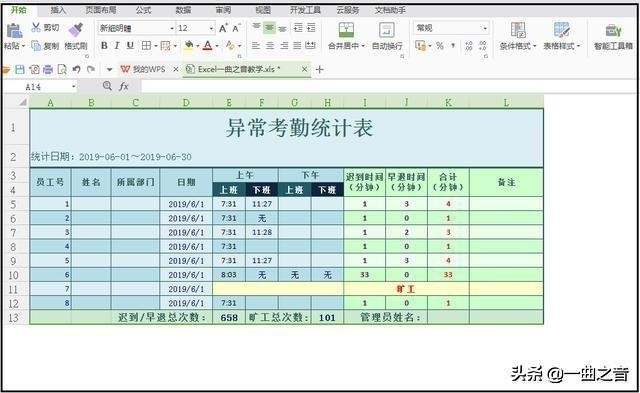Align cell content to top

click(256, 27)
